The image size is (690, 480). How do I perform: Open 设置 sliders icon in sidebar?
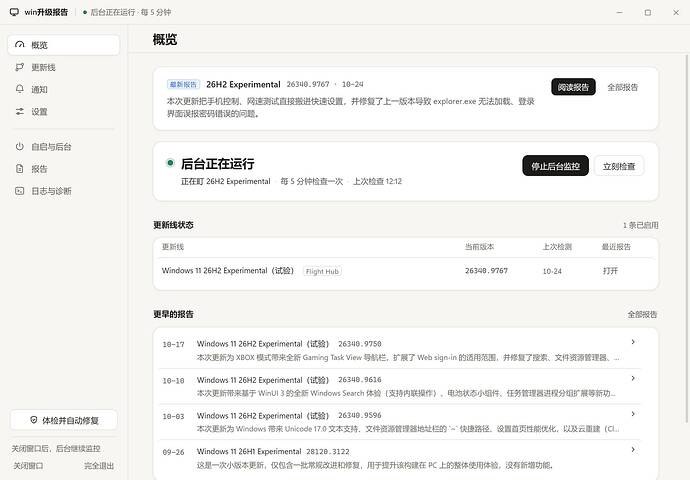pyautogui.click(x=19, y=112)
